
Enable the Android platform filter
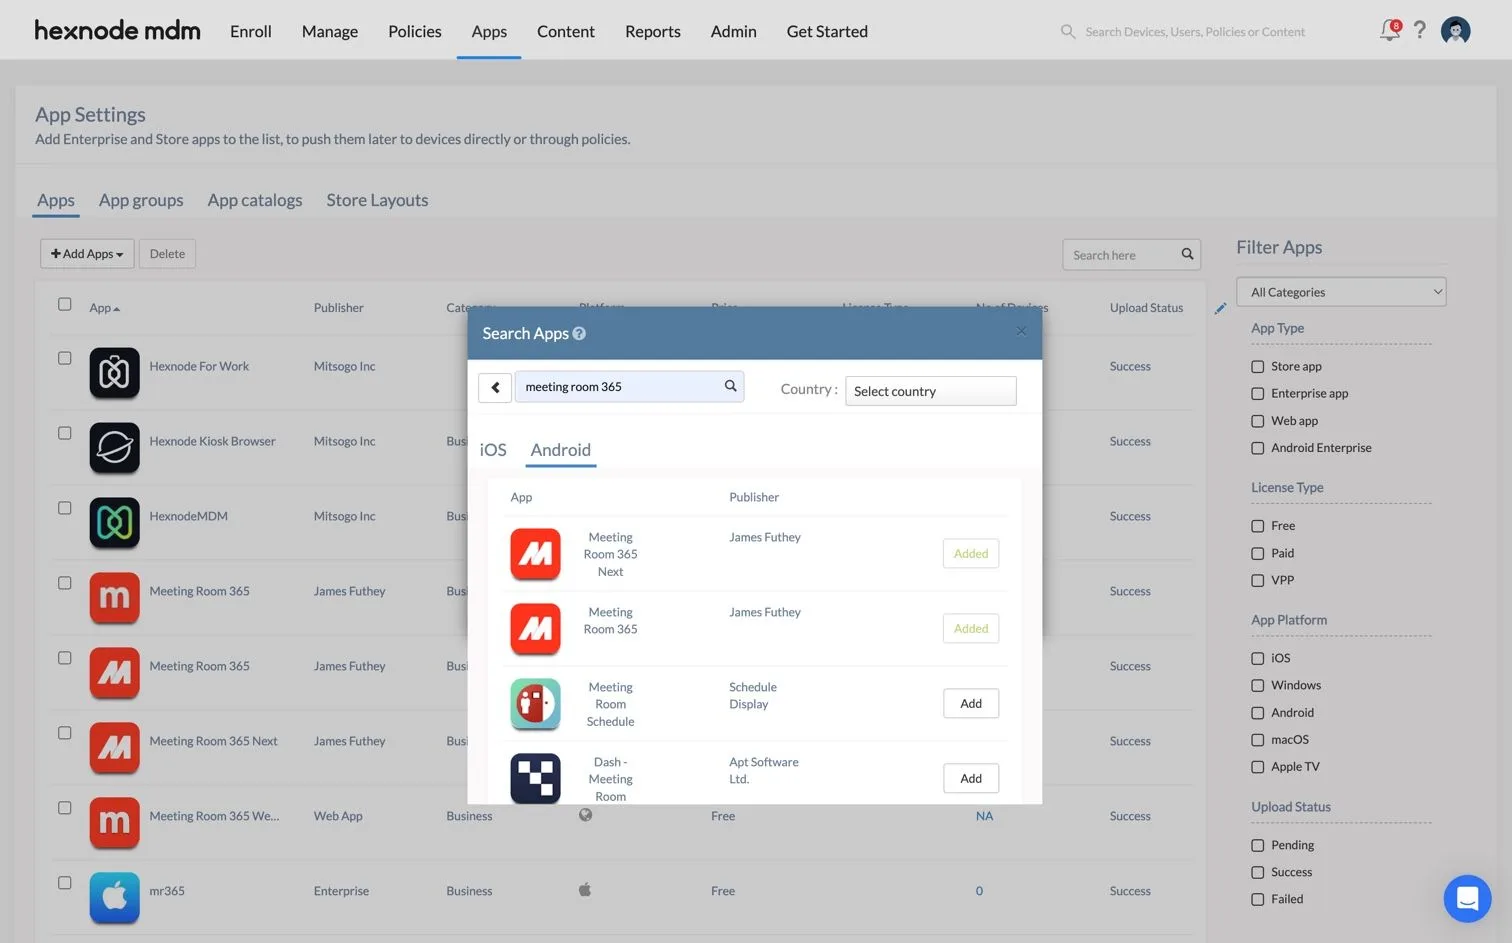[x=1258, y=713]
